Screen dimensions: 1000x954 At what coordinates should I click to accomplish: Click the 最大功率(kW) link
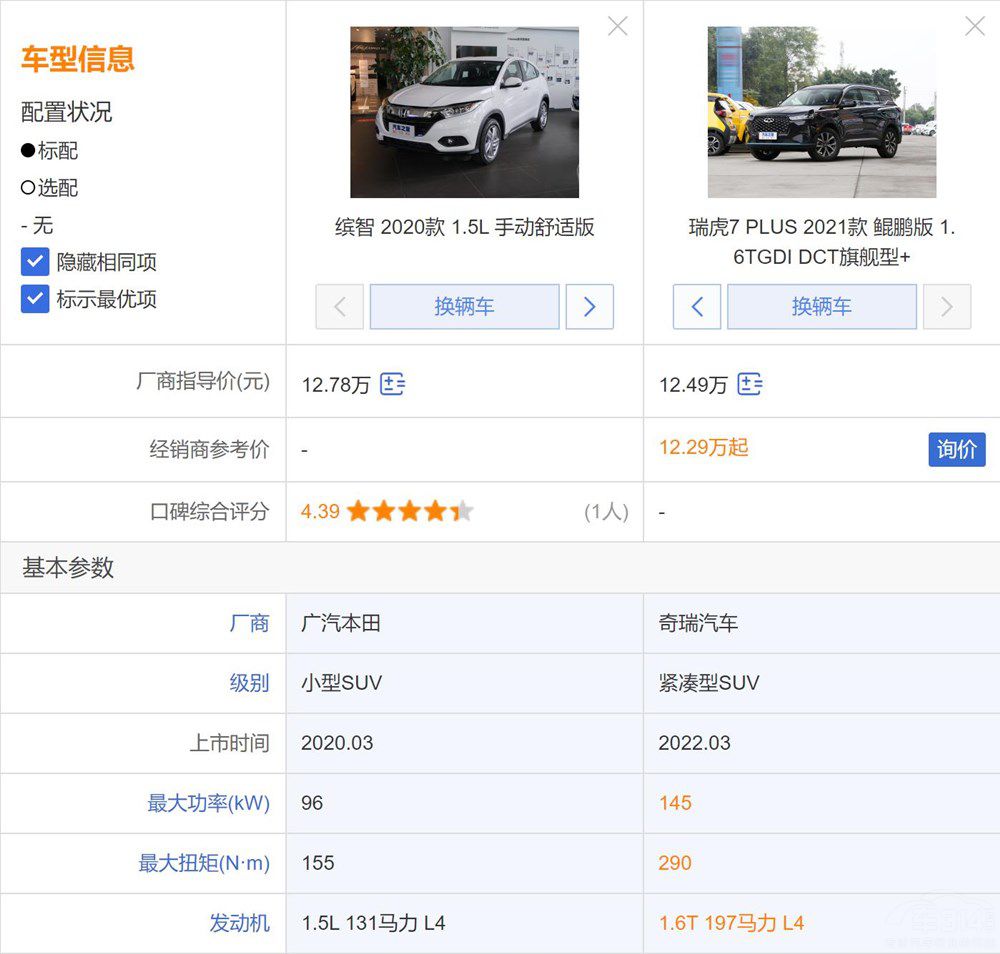(208, 803)
